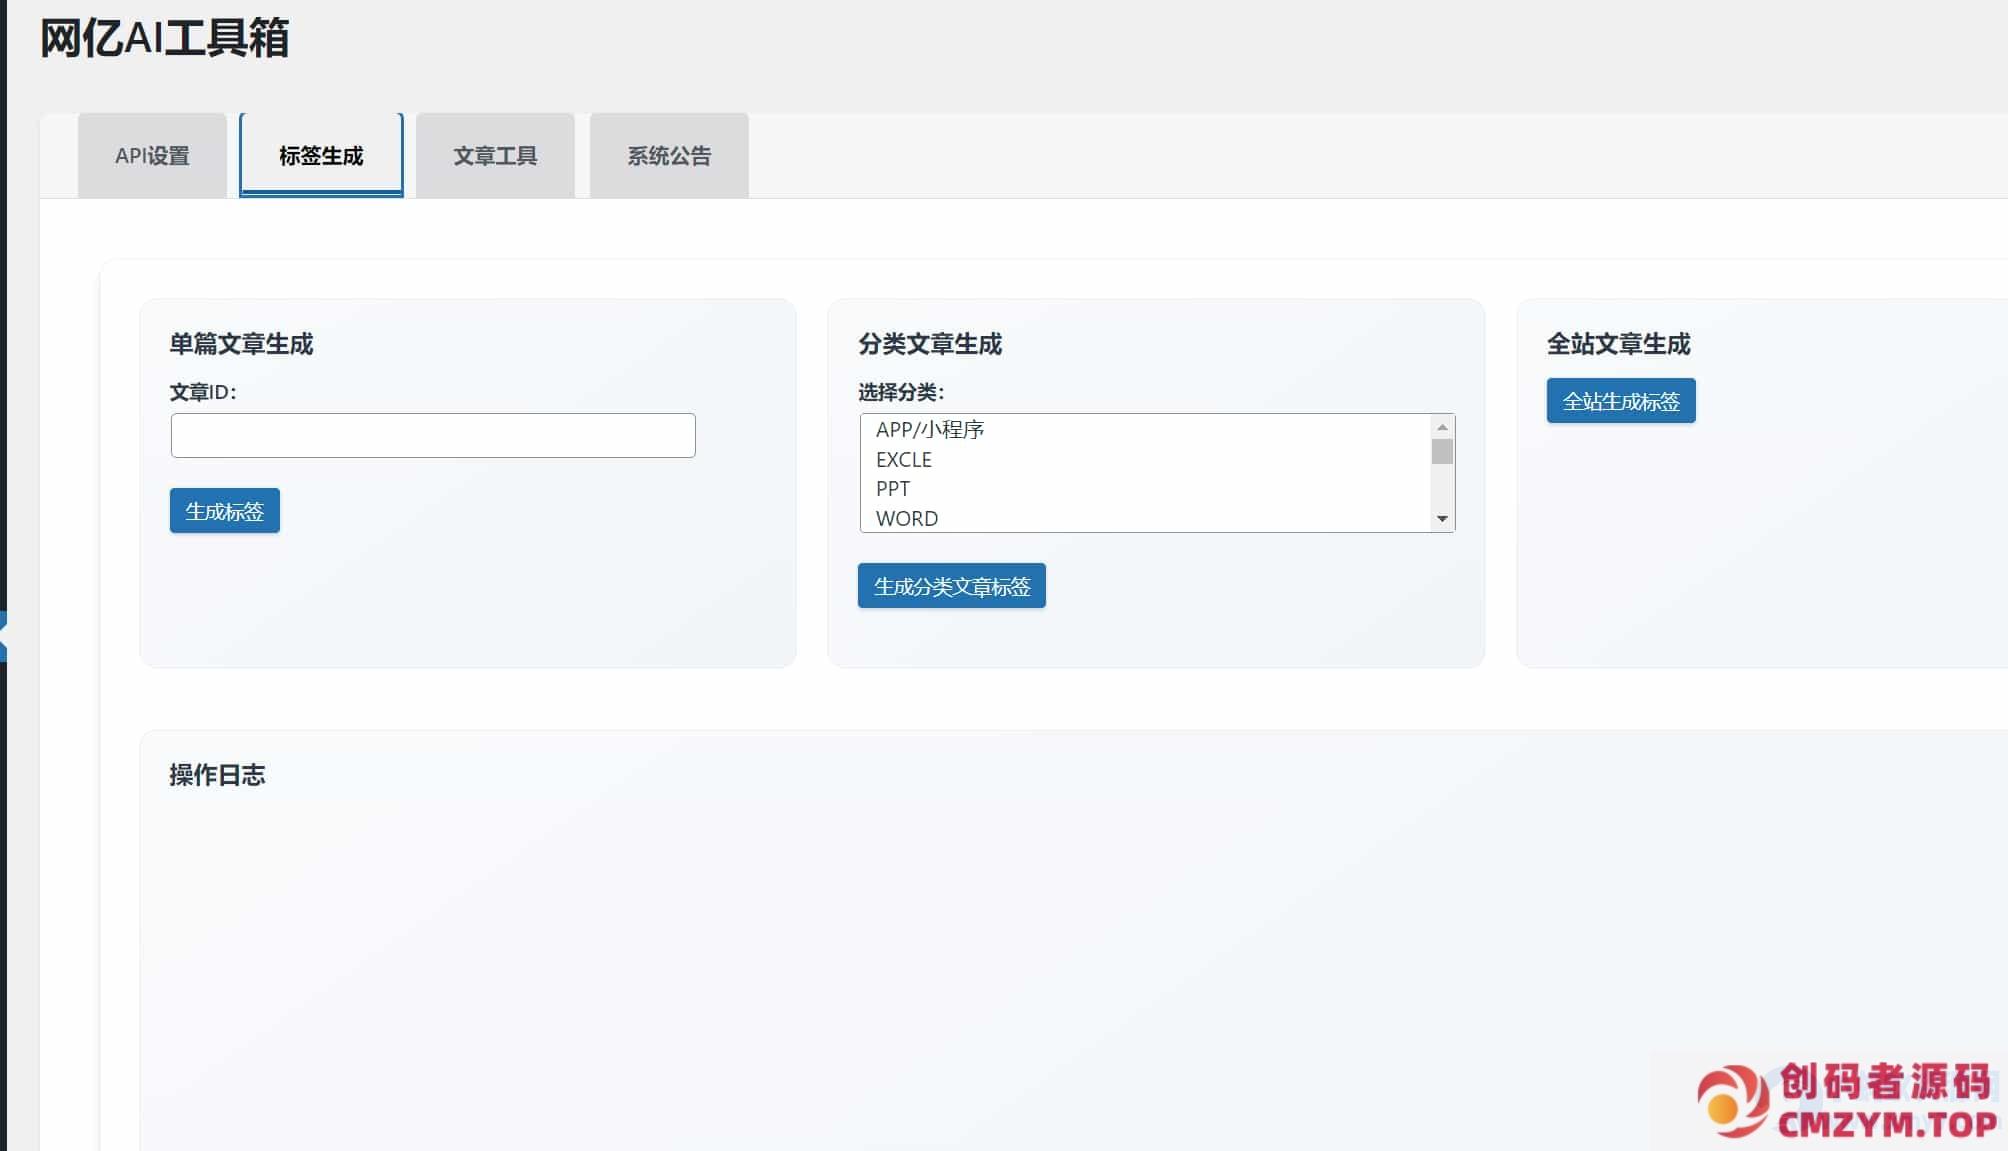This screenshot has height=1151, width=2008.
Task: Click the 全站生成标签 button
Action: [1620, 401]
